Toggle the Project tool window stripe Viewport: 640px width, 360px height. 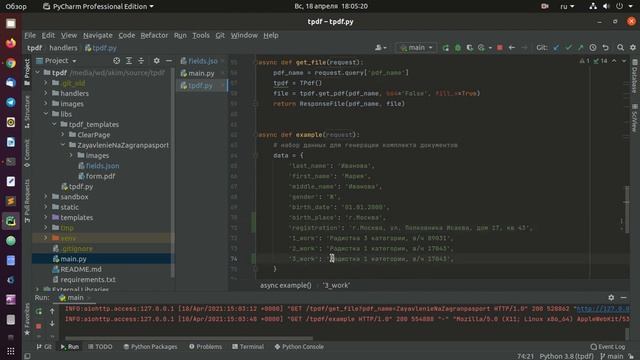pos(27,72)
